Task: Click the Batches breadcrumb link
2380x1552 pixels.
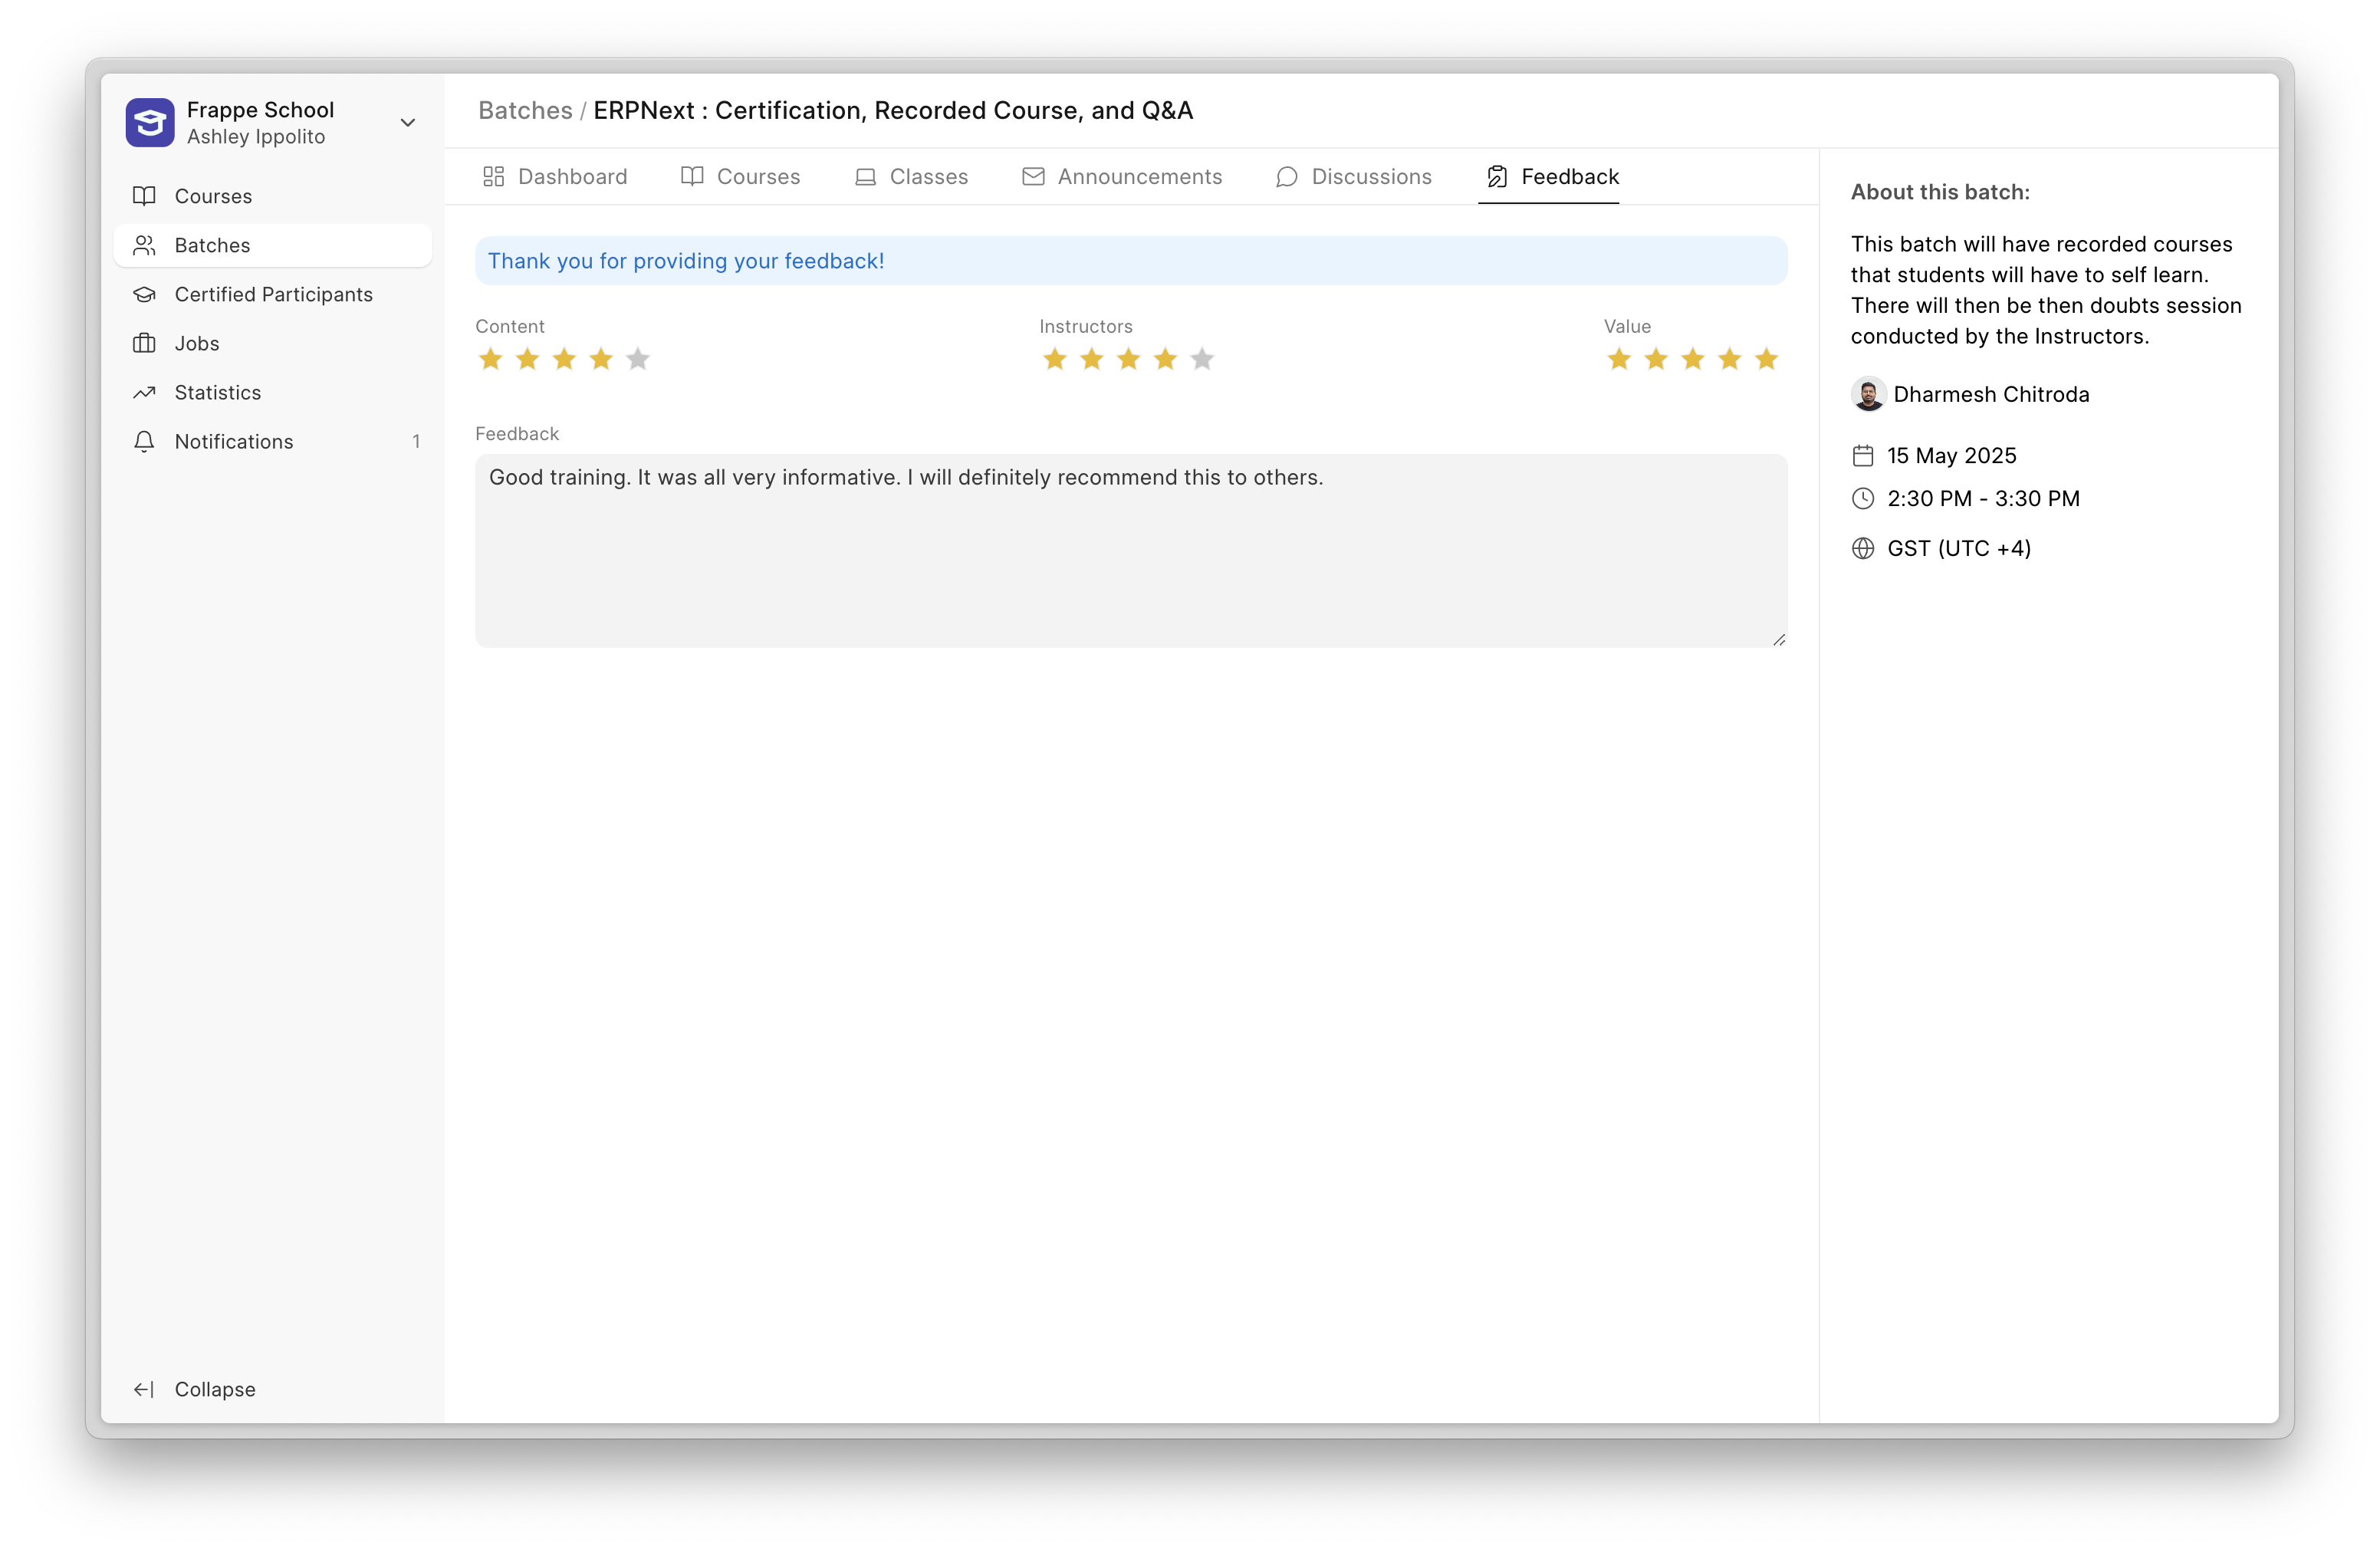Action: click(524, 110)
